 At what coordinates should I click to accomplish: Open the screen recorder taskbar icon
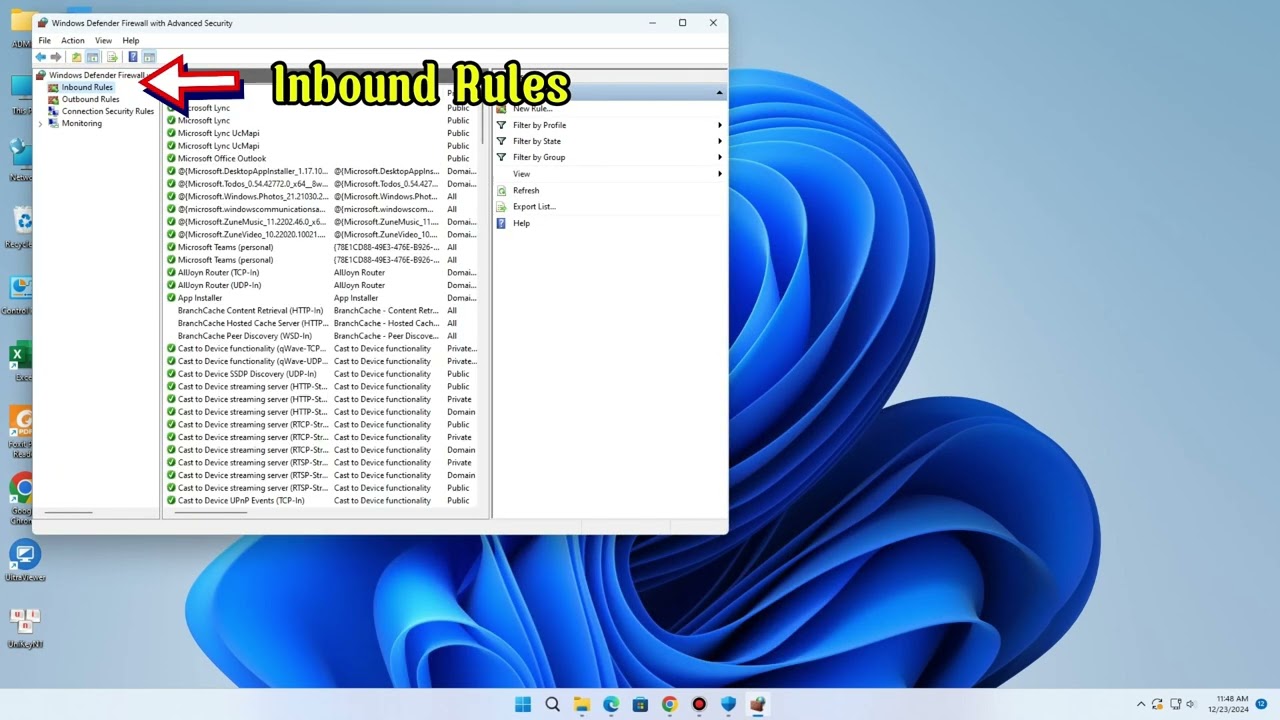coord(699,704)
